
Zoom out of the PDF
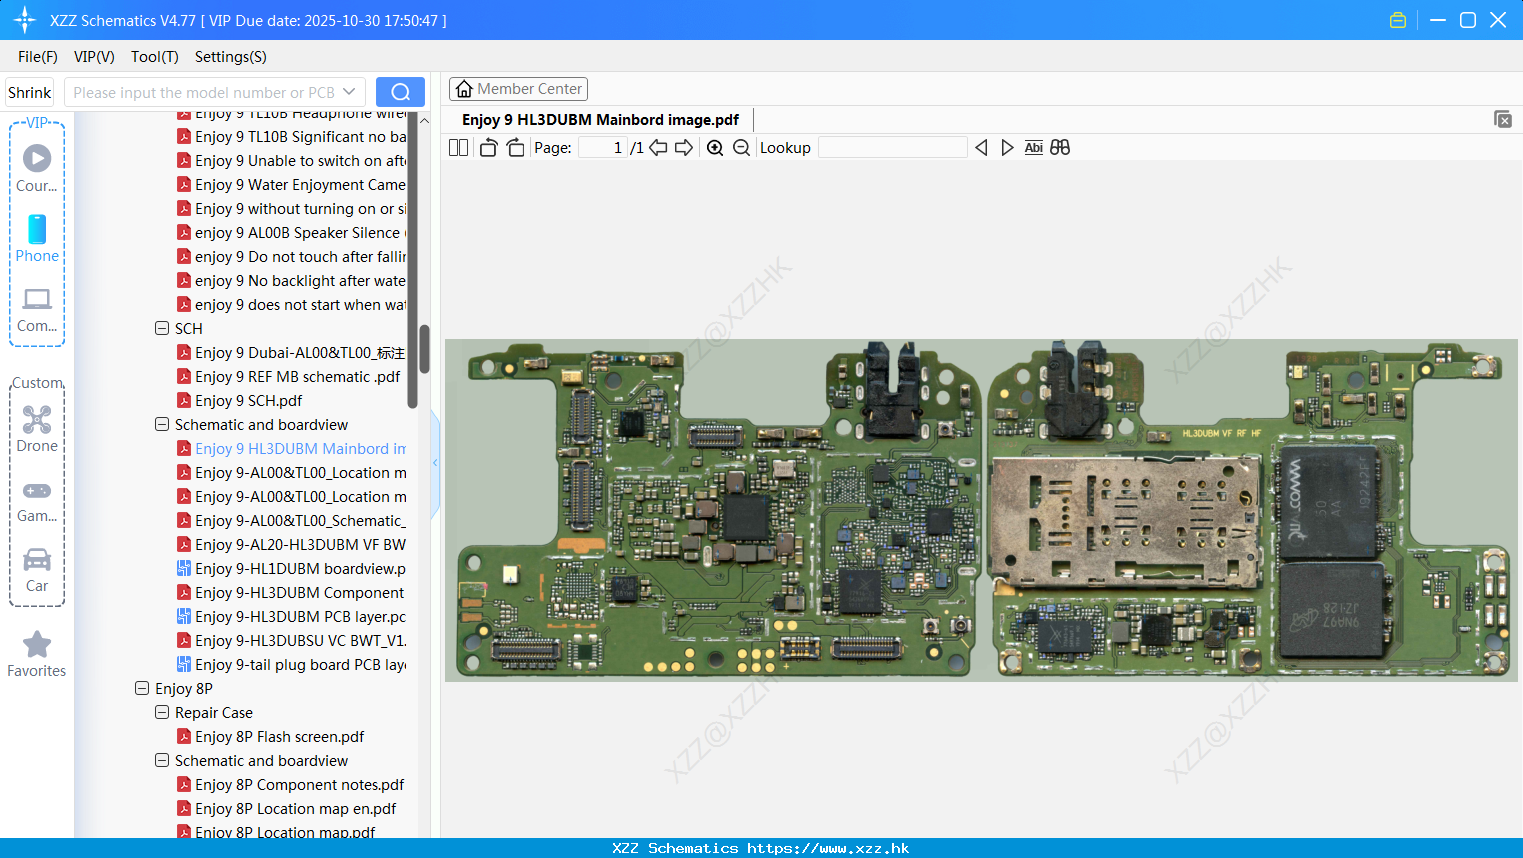point(741,148)
